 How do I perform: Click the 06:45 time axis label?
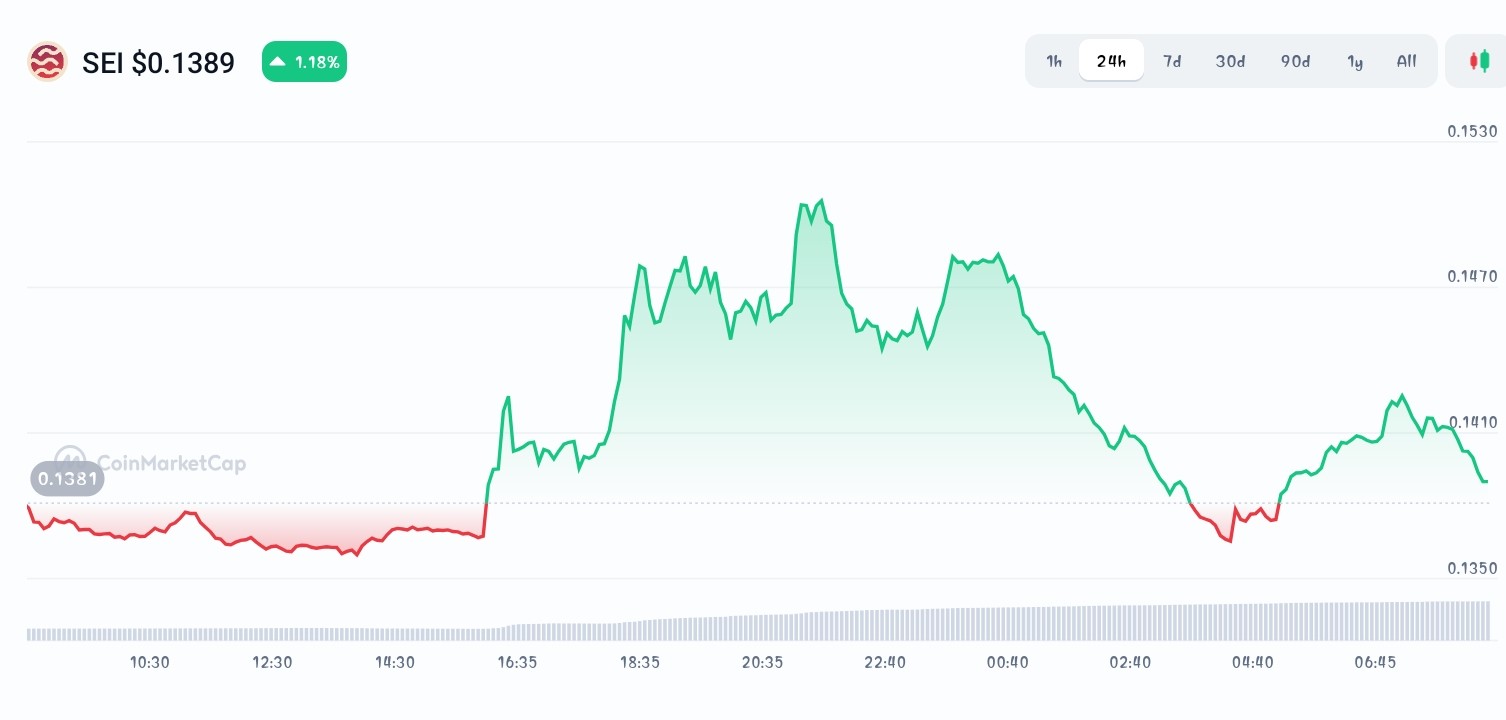pos(1375,662)
